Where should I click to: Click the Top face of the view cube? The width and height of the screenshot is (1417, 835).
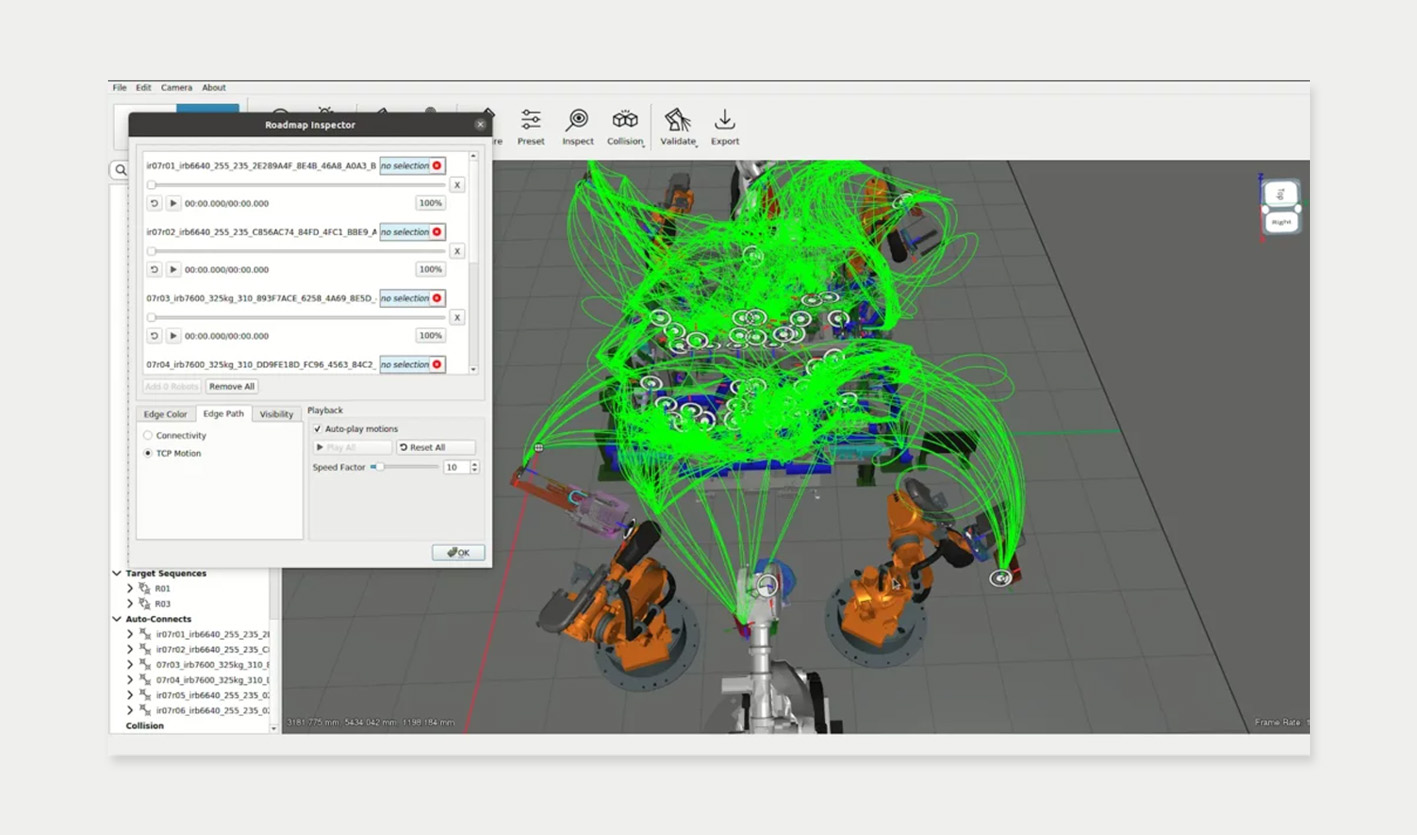[x=1281, y=193]
